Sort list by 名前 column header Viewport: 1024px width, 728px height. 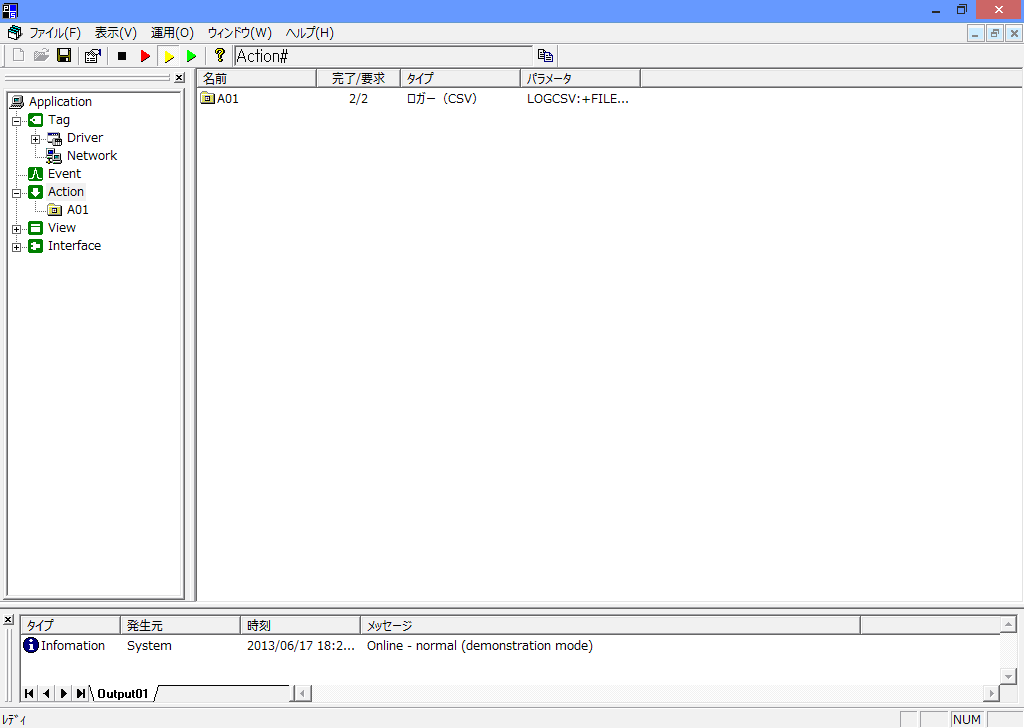tap(256, 78)
